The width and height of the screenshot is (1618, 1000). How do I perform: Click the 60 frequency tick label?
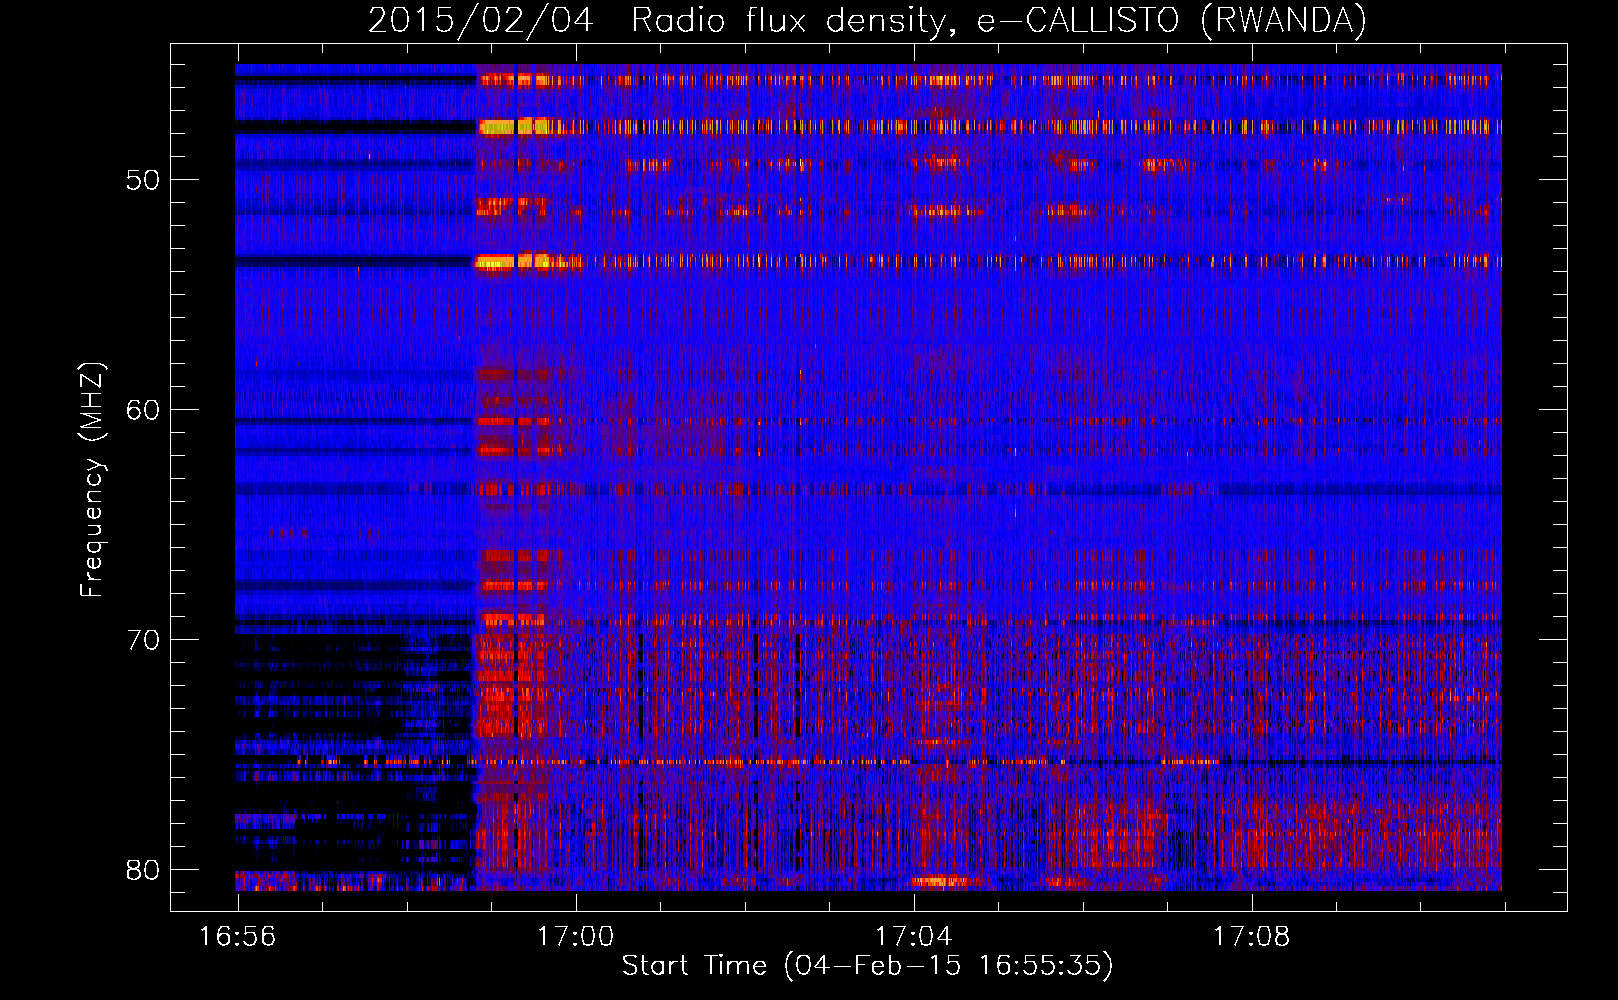[144, 410]
